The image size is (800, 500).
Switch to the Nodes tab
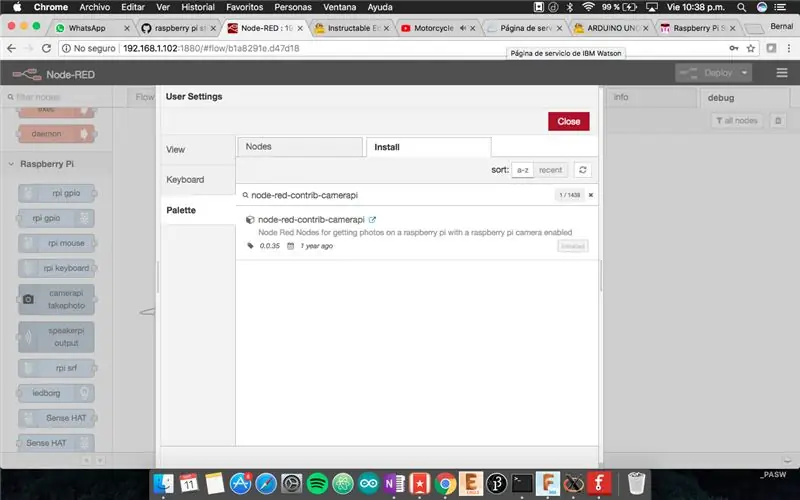300,147
